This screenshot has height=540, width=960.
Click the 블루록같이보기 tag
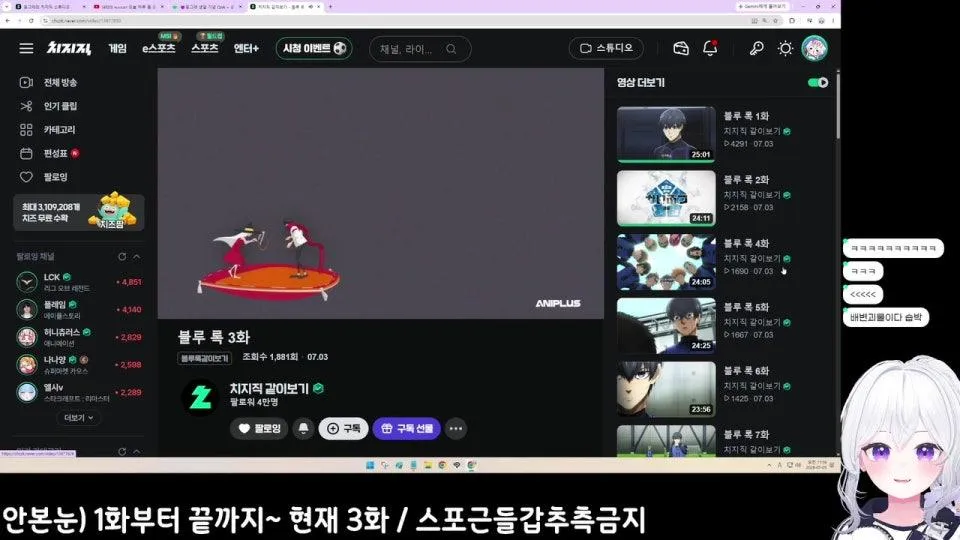pyautogui.click(x=204, y=358)
